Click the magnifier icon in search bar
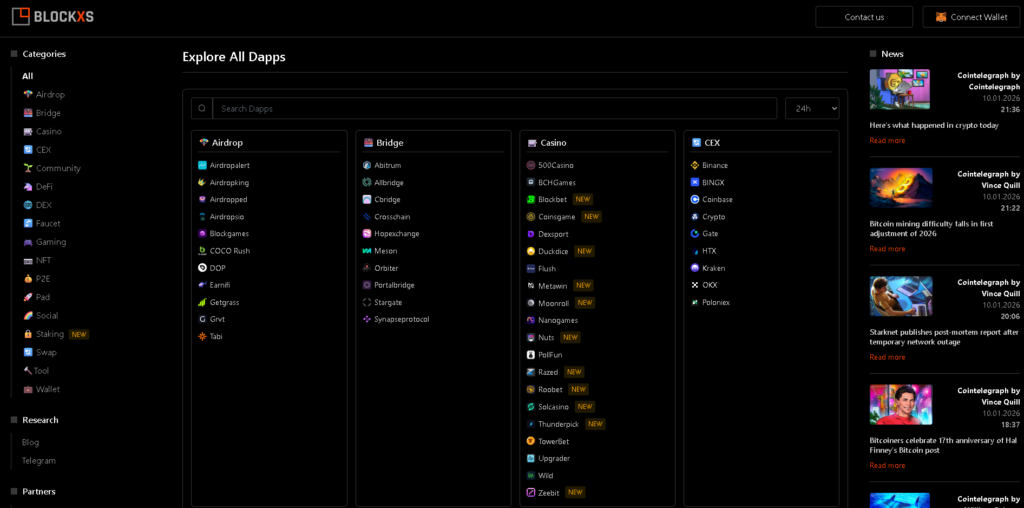 point(202,108)
